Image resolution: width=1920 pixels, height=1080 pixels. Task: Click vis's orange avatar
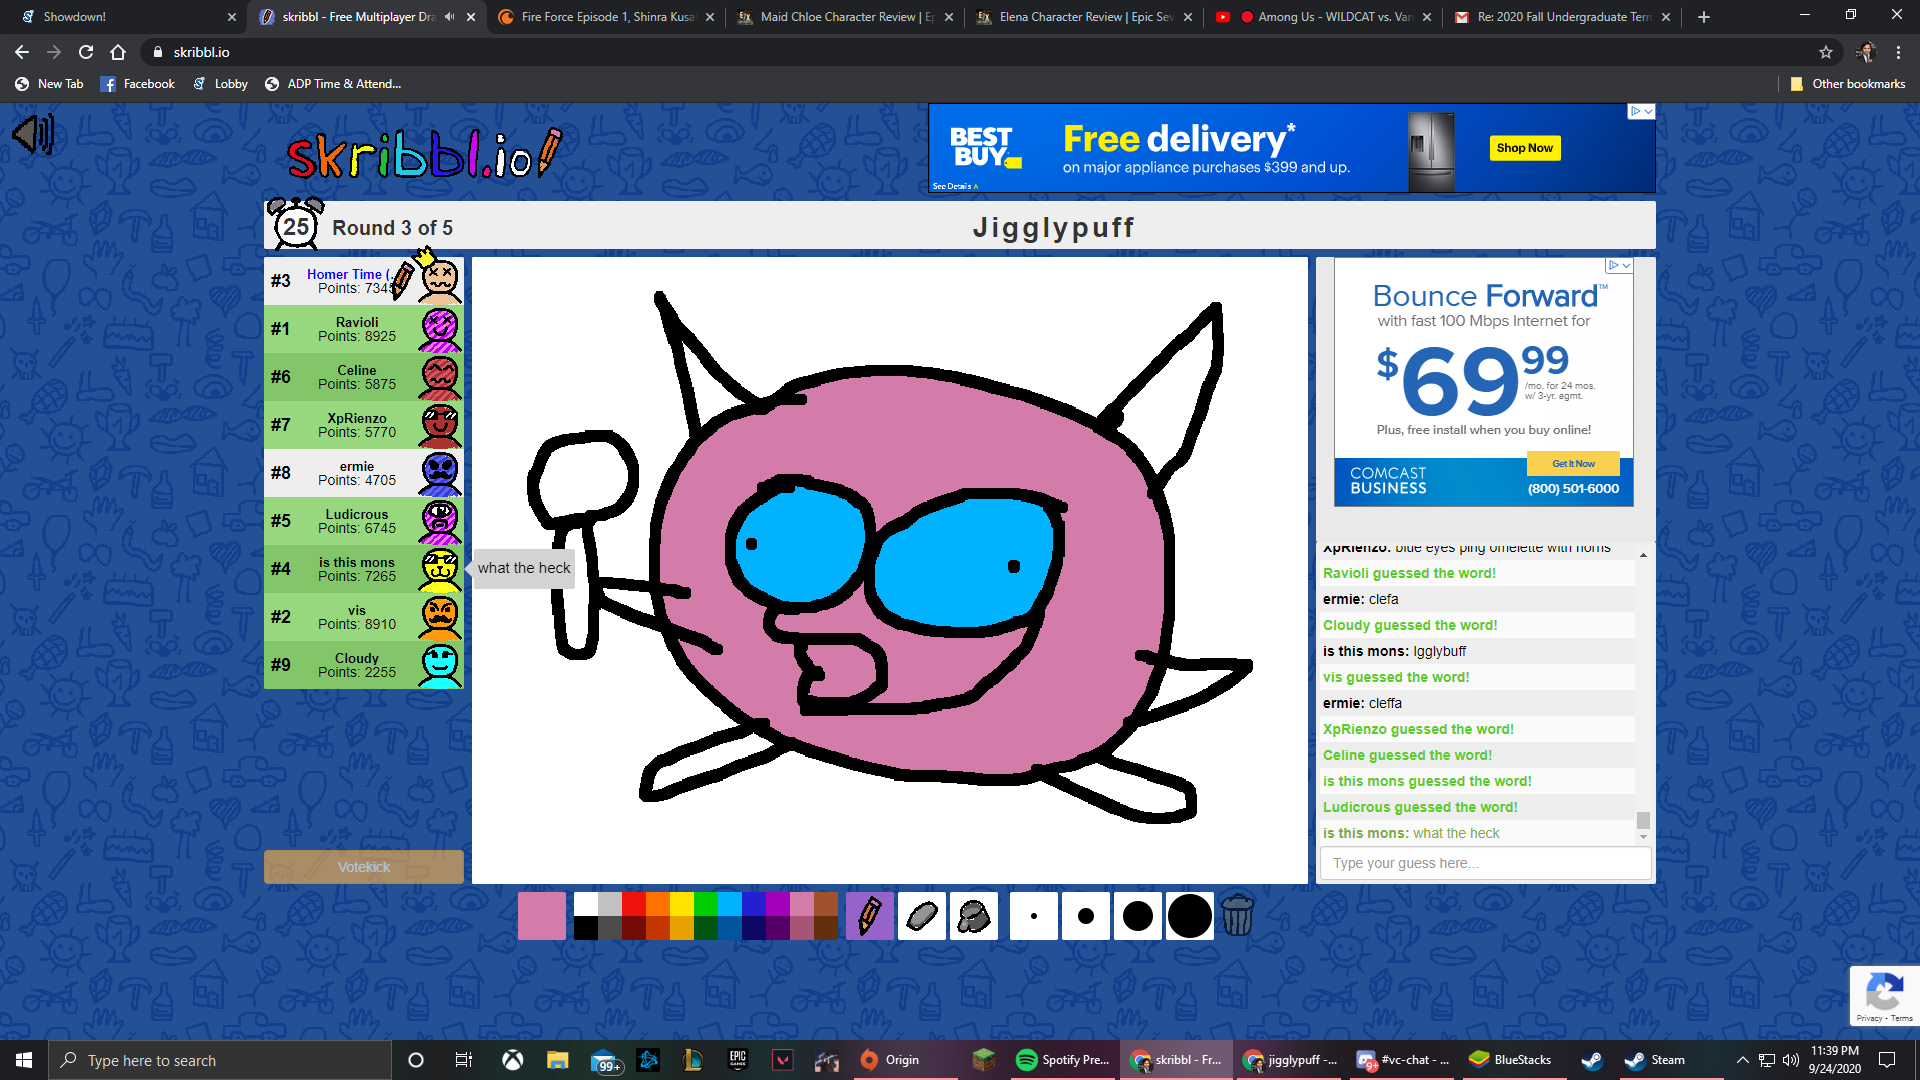[440, 617]
